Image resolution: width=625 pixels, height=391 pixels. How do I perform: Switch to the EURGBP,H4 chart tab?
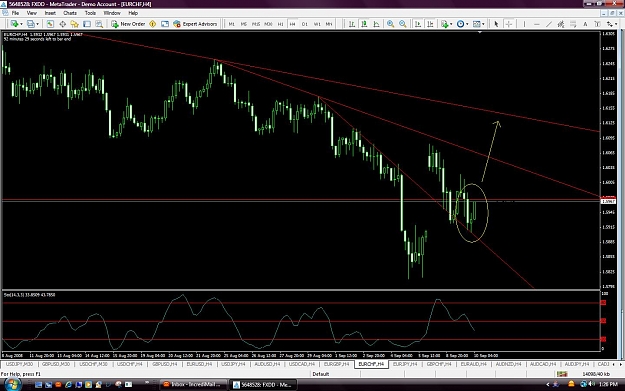pyautogui.click(x=336, y=364)
